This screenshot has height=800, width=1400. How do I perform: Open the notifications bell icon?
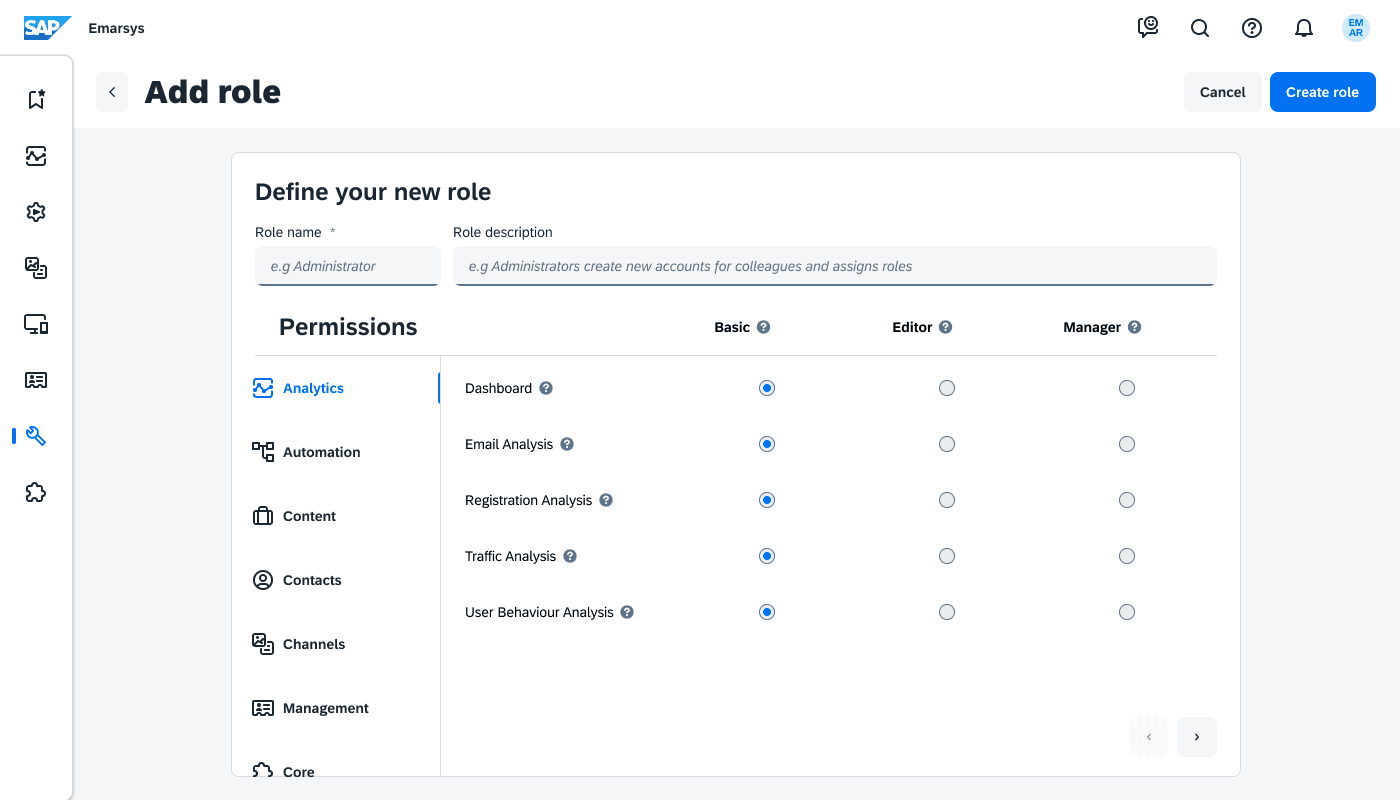(1304, 28)
